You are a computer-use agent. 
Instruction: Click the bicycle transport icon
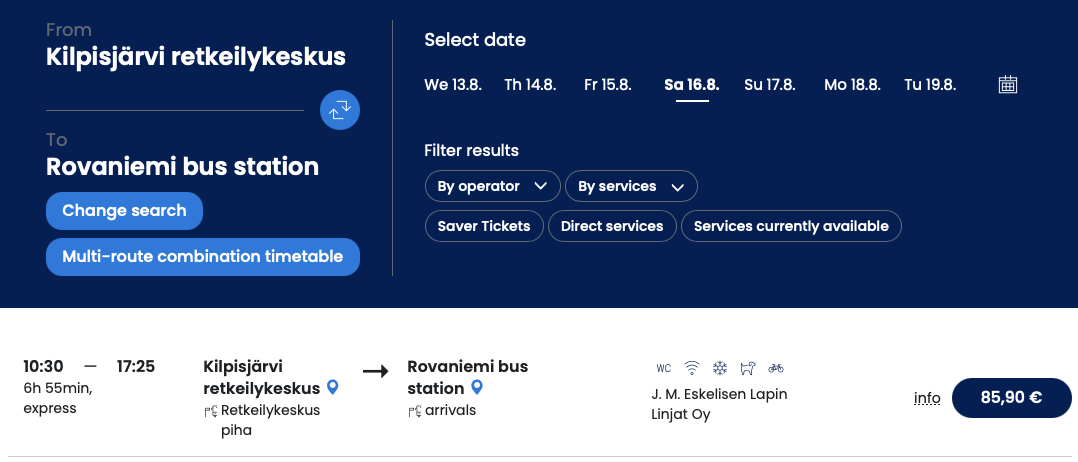pos(776,368)
